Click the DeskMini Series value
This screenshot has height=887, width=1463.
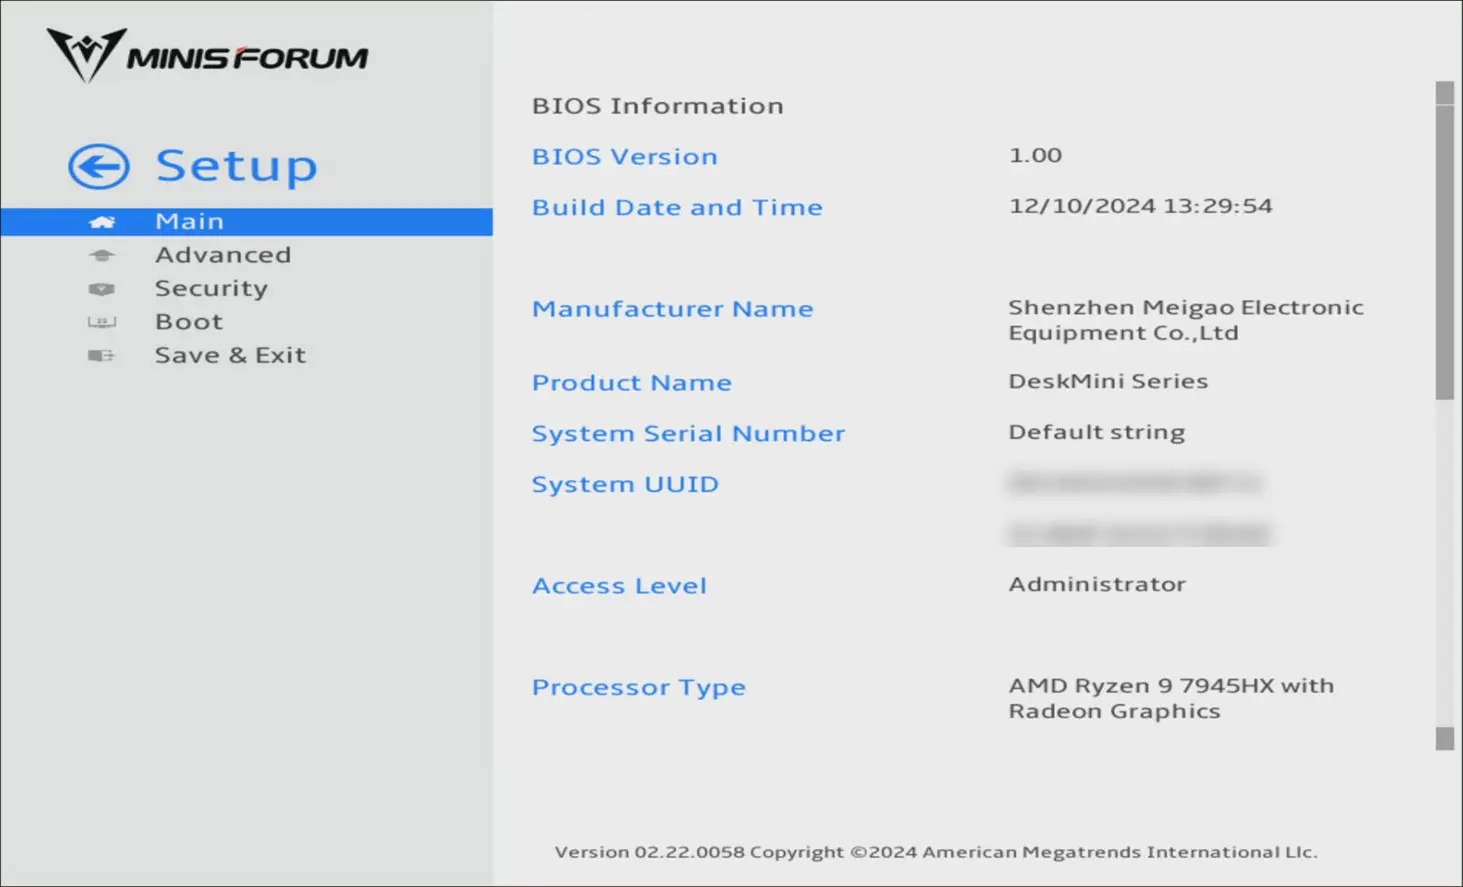click(x=1108, y=381)
